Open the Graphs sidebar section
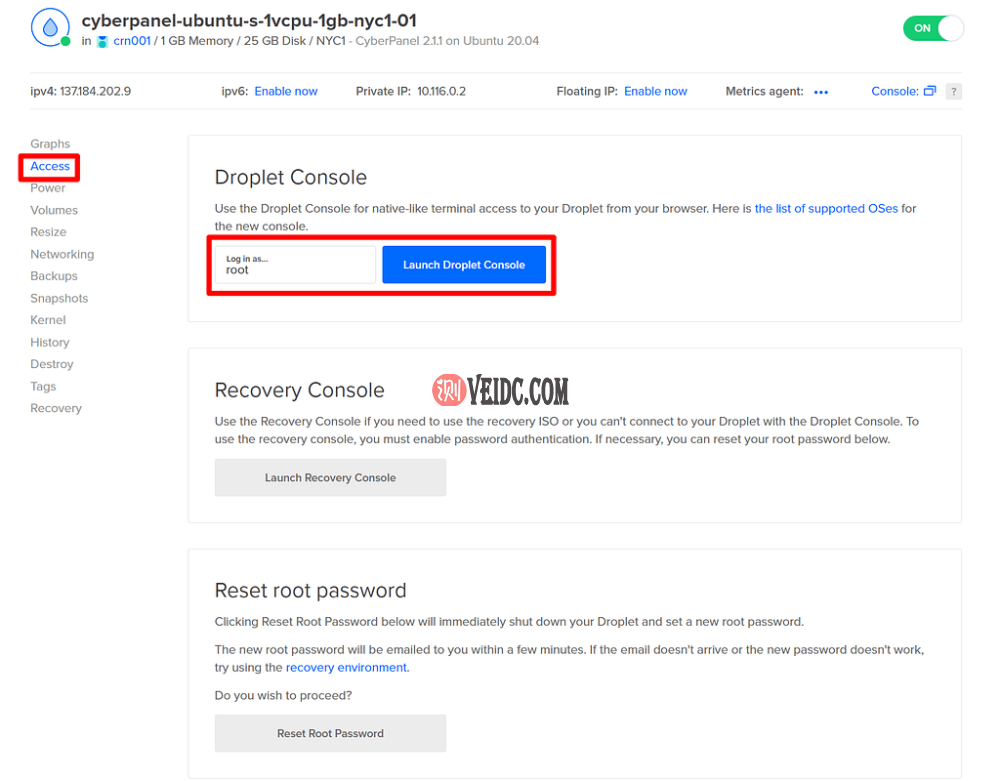1000x781 pixels. [50, 144]
